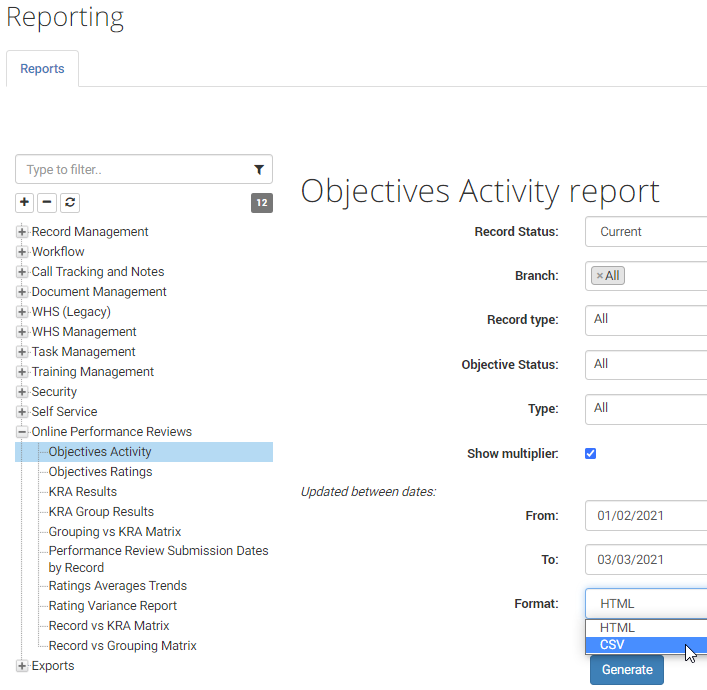This screenshot has width=707, height=690.
Task: Expand the Task Management node
Action: [x=22, y=352]
